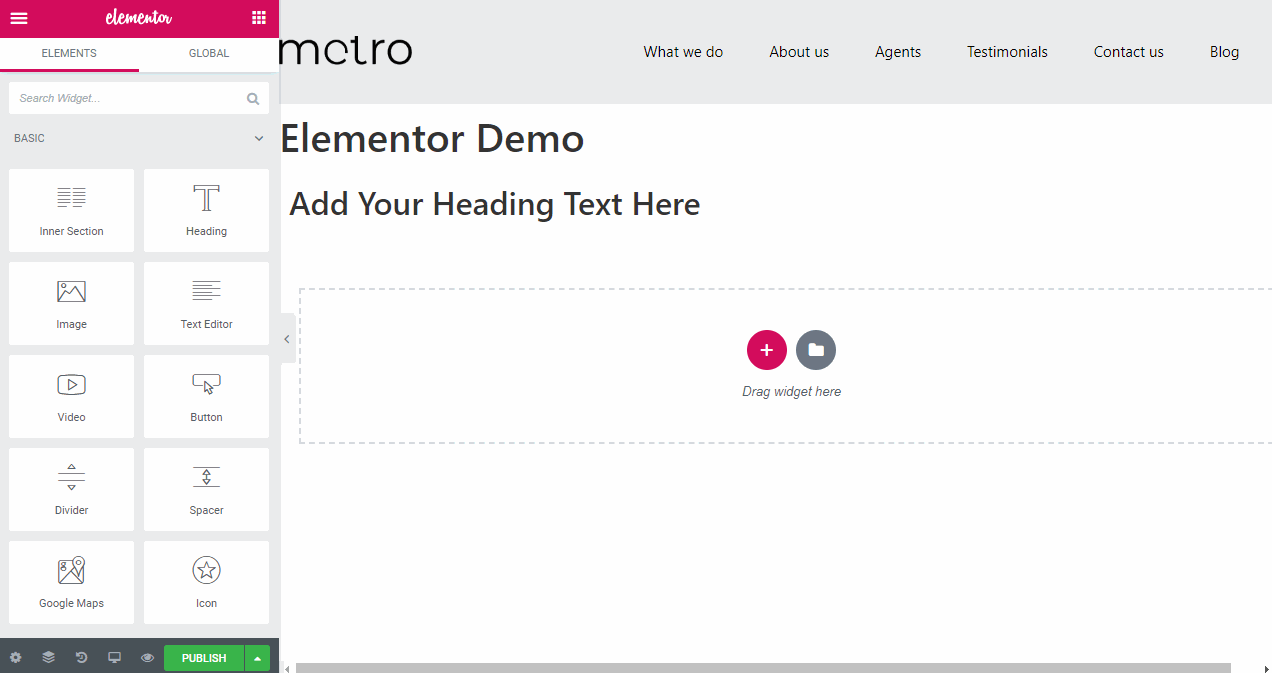The width and height of the screenshot is (1272, 673).
Task: Toggle preview changes eye icon
Action: coord(147,658)
